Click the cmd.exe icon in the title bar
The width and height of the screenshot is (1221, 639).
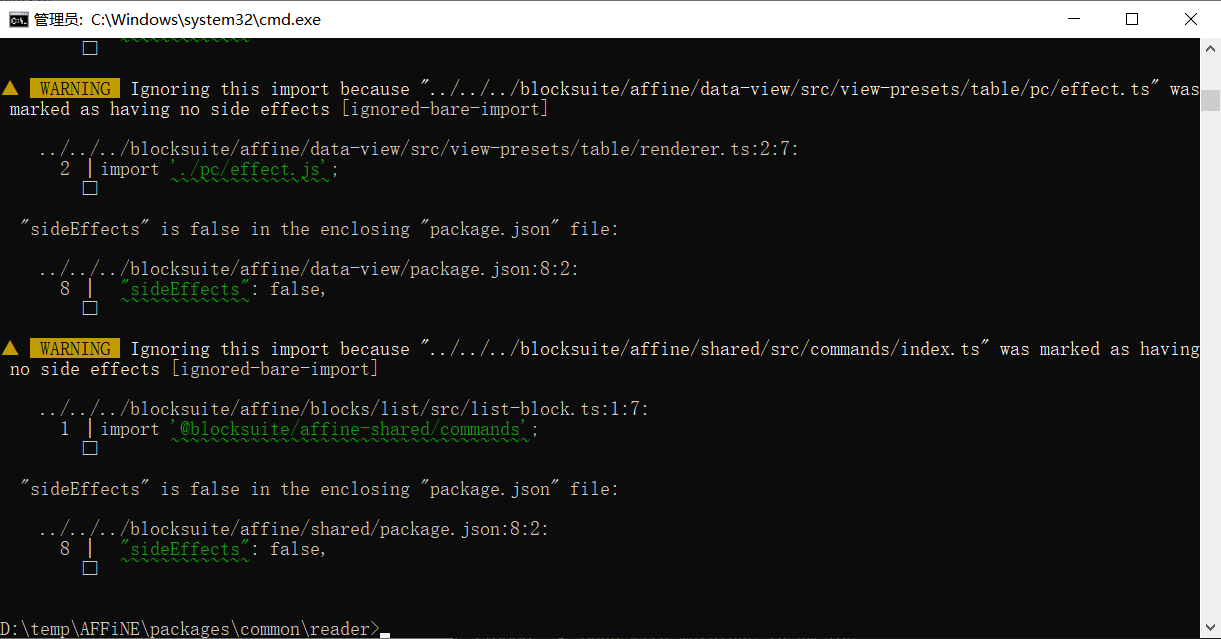[18, 19]
